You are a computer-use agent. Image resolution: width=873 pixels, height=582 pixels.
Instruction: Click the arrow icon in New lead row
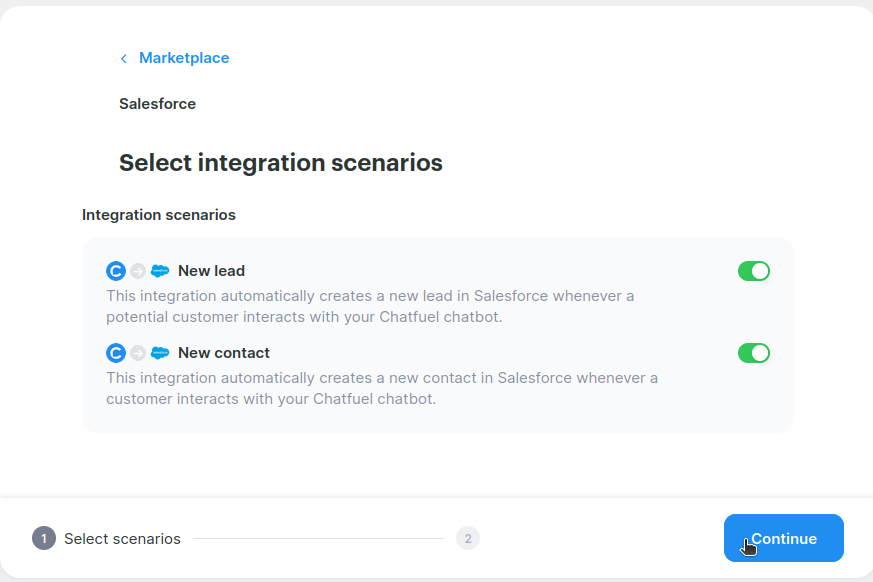click(138, 271)
